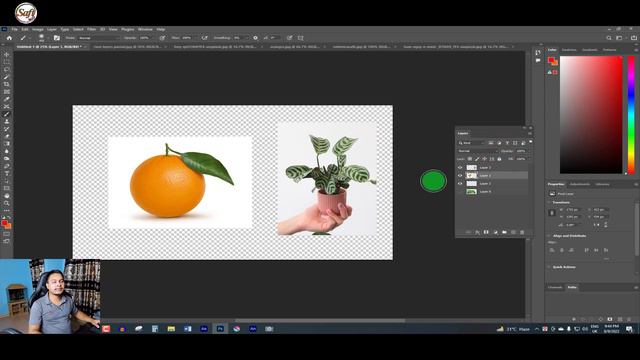
Task: Create new fill or adjustment layer
Action: click(496, 232)
